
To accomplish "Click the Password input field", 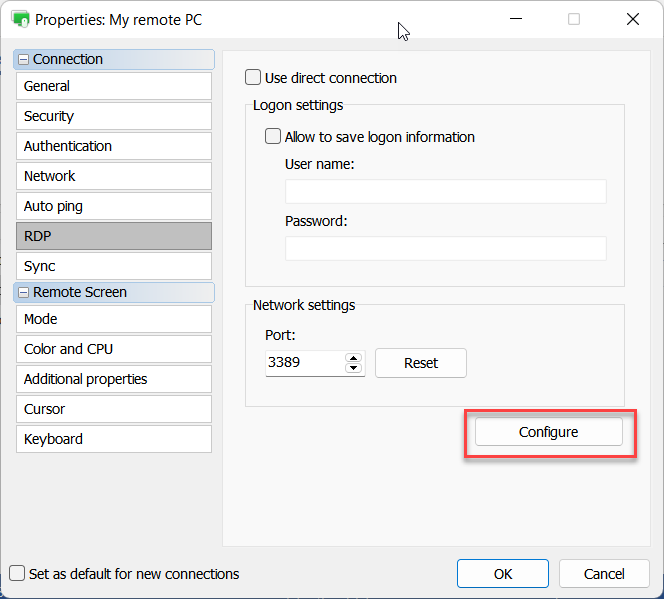I will 445,249.
